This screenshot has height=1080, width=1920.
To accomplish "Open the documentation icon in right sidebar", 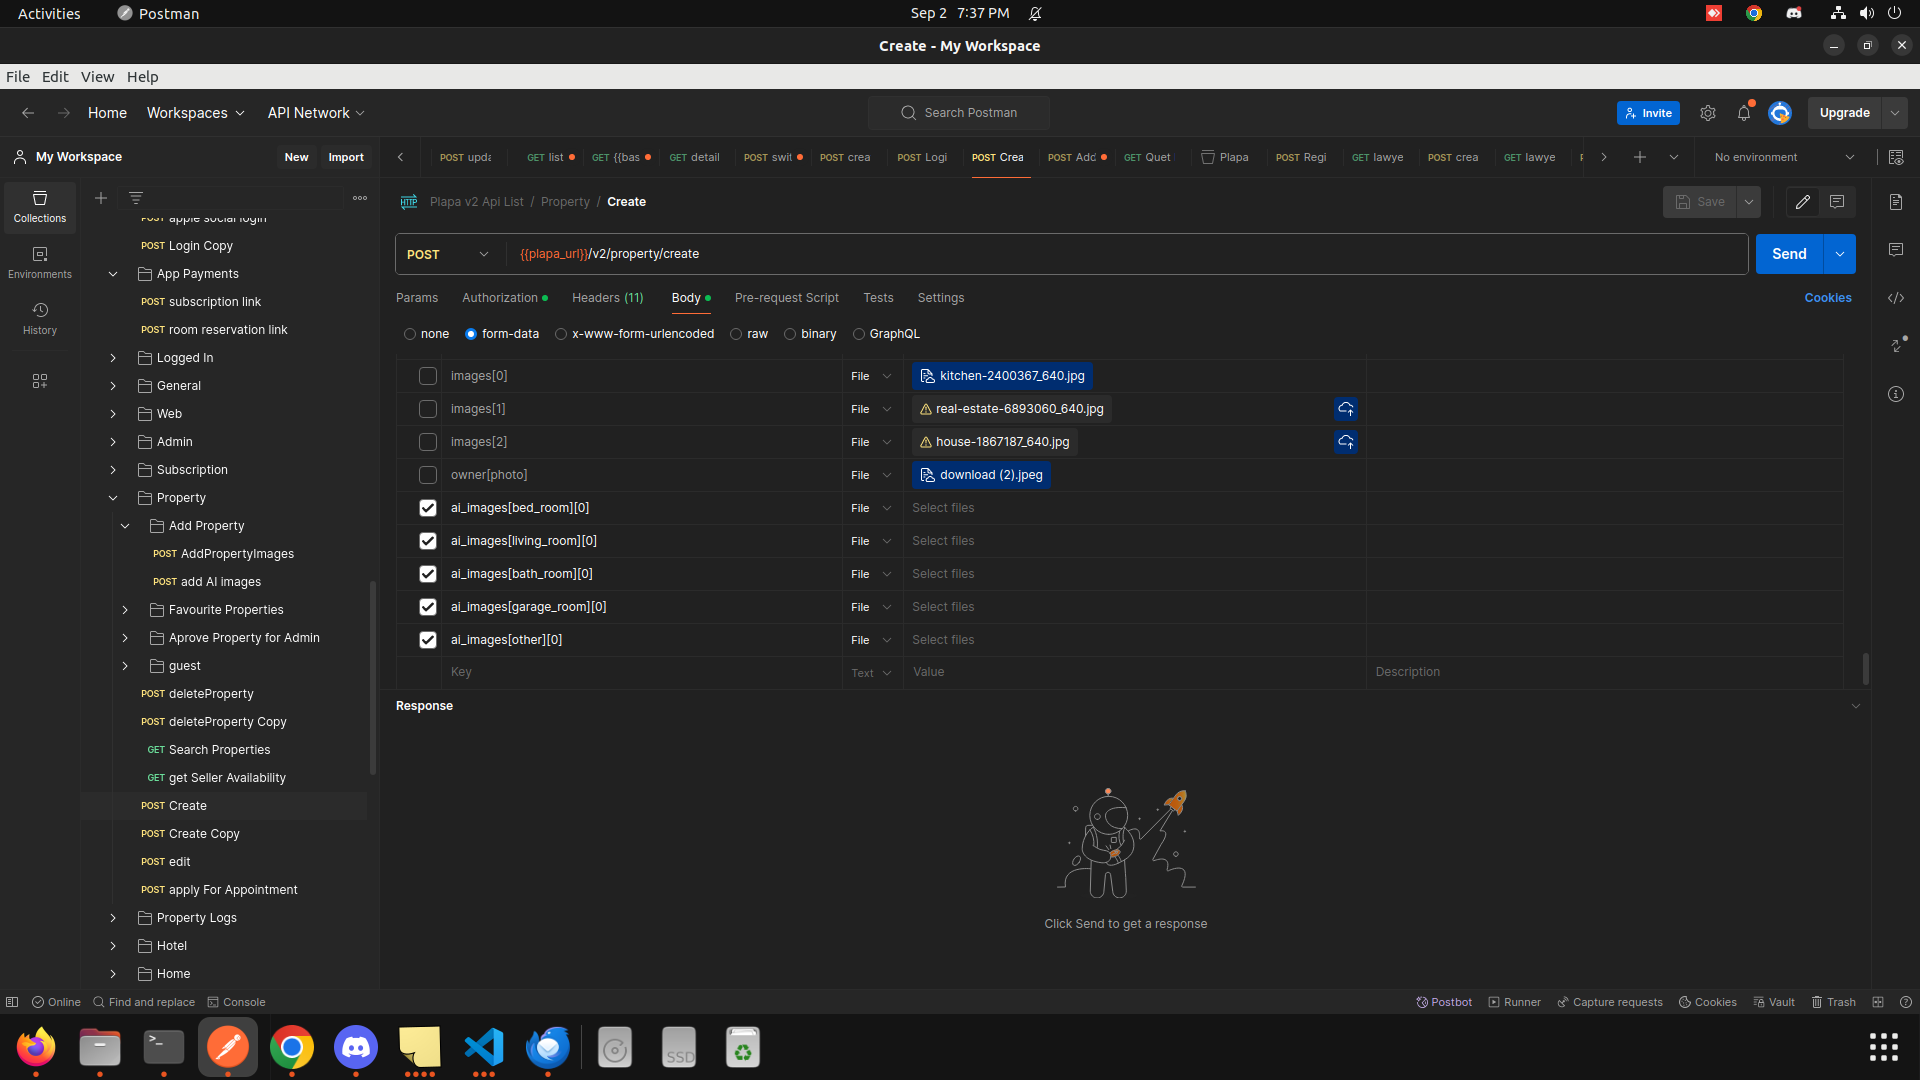I will tap(1896, 202).
